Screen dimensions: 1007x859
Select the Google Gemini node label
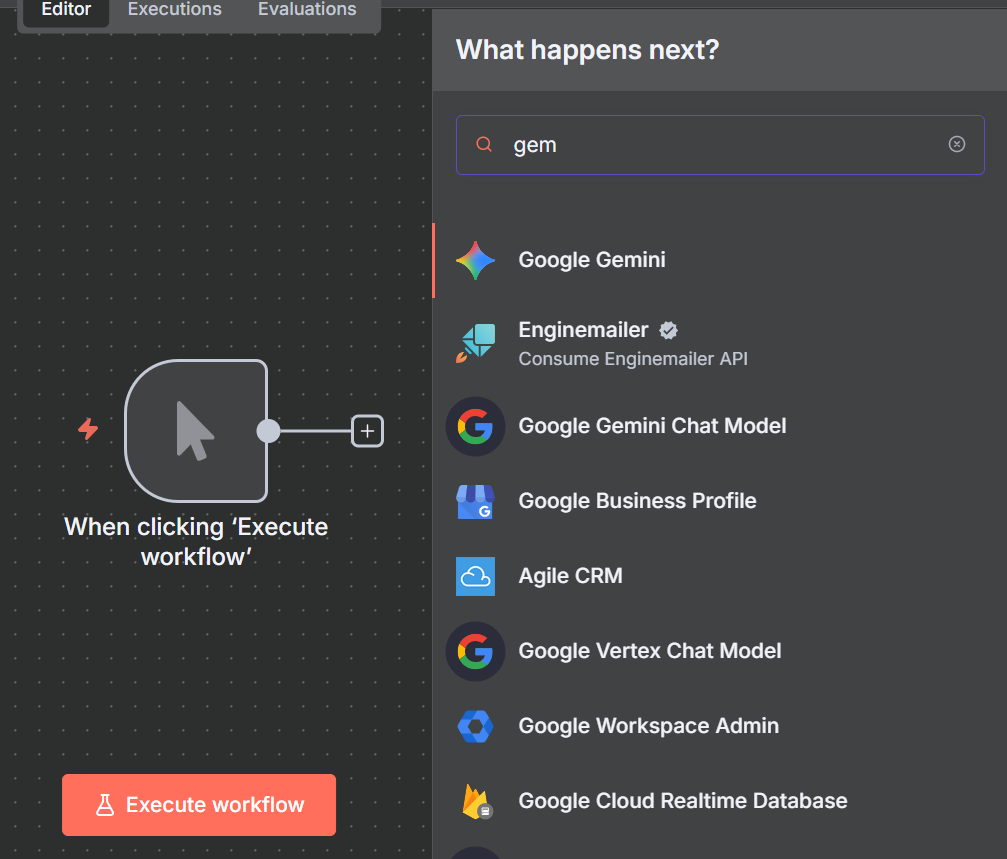click(x=591, y=260)
